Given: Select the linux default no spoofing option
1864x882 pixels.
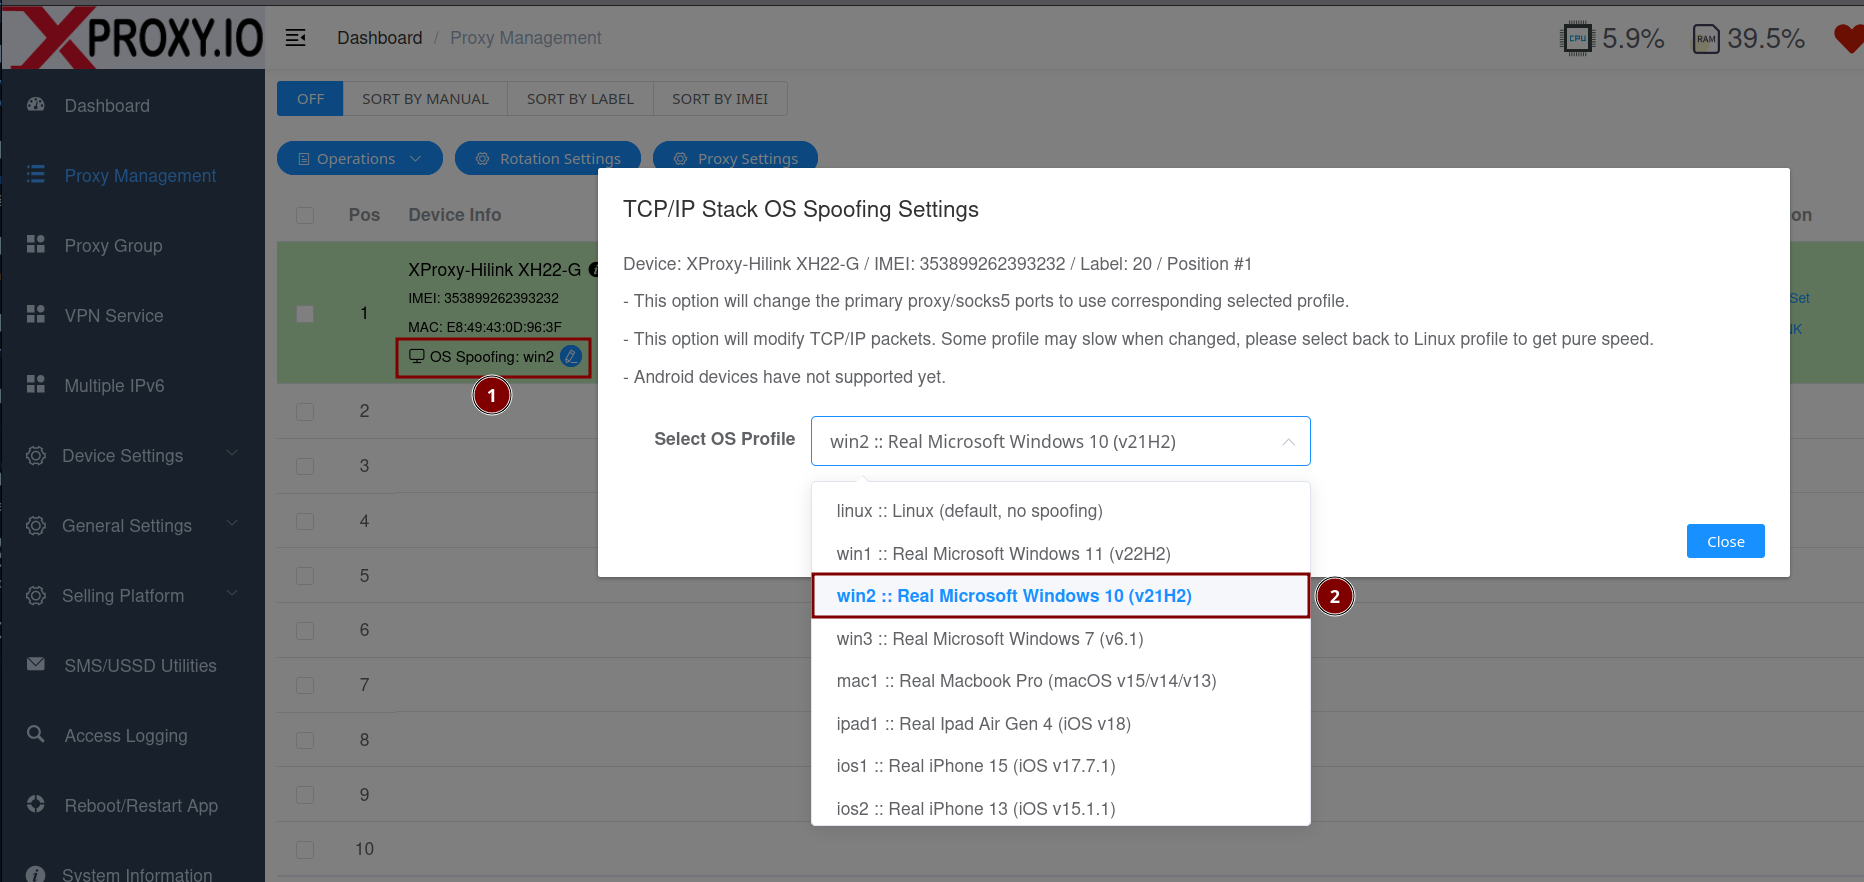Looking at the screenshot, I should click(1060, 511).
